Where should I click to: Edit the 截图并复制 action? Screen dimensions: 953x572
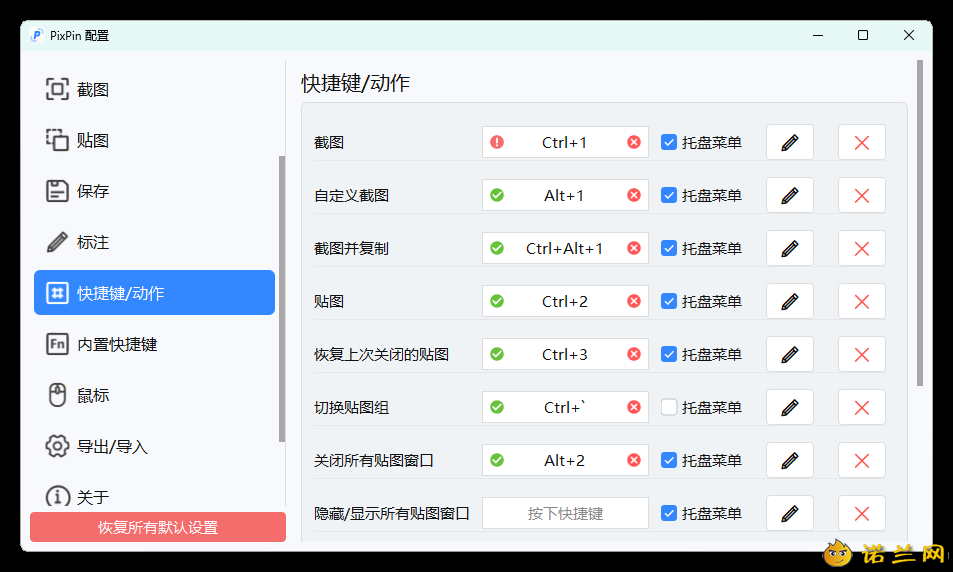coord(790,248)
